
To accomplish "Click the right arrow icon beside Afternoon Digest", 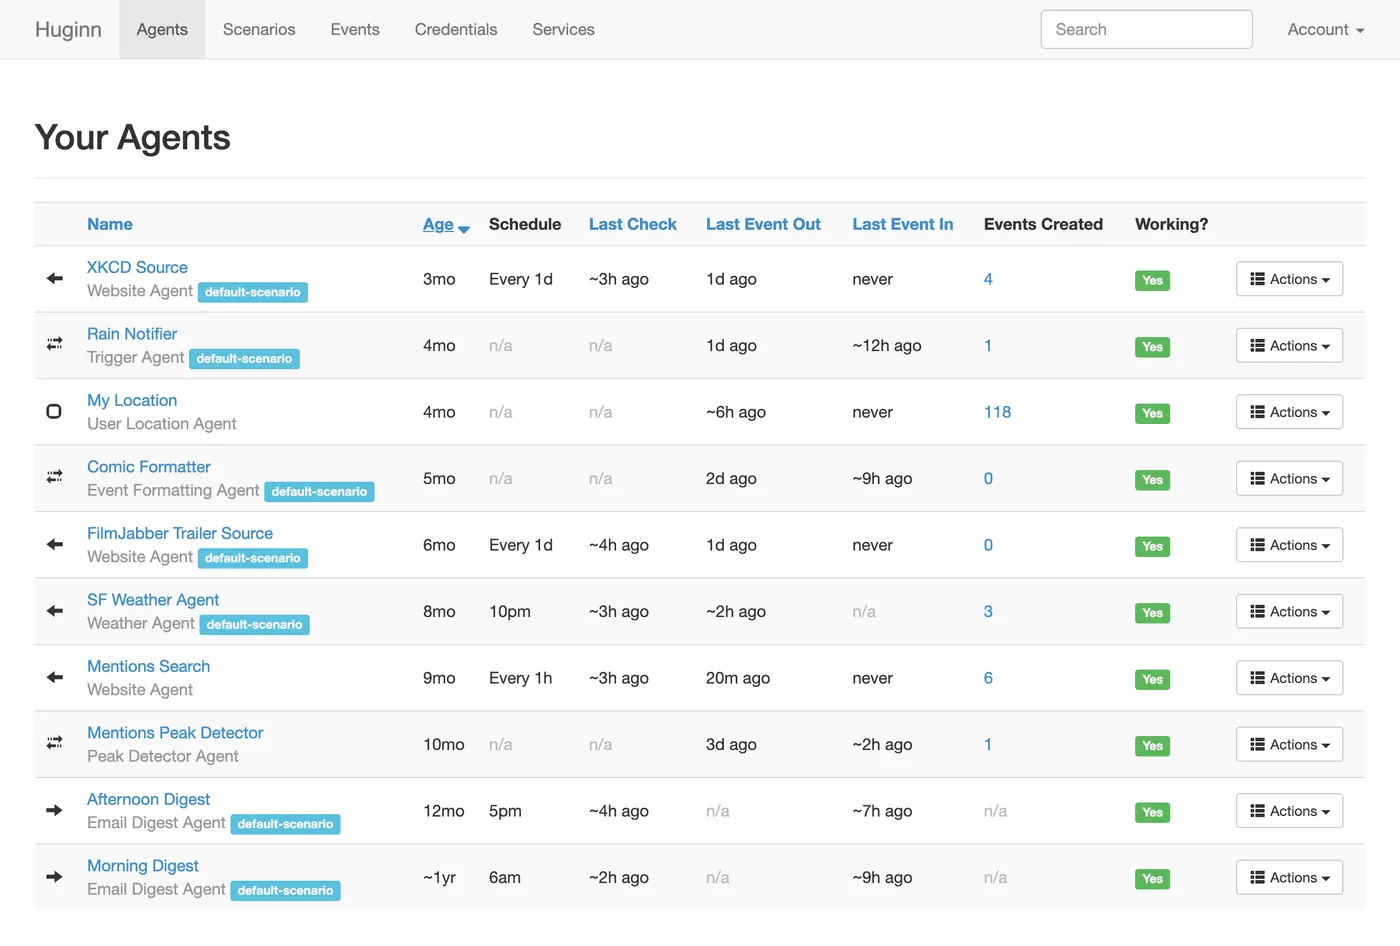I will coord(55,810).
